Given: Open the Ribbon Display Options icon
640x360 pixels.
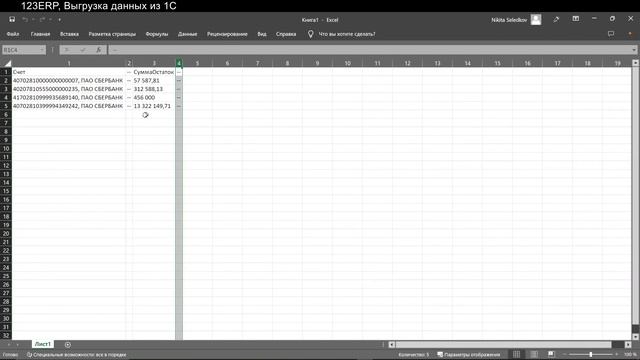Looking at the screenshot, I should [x=576, y=19].
